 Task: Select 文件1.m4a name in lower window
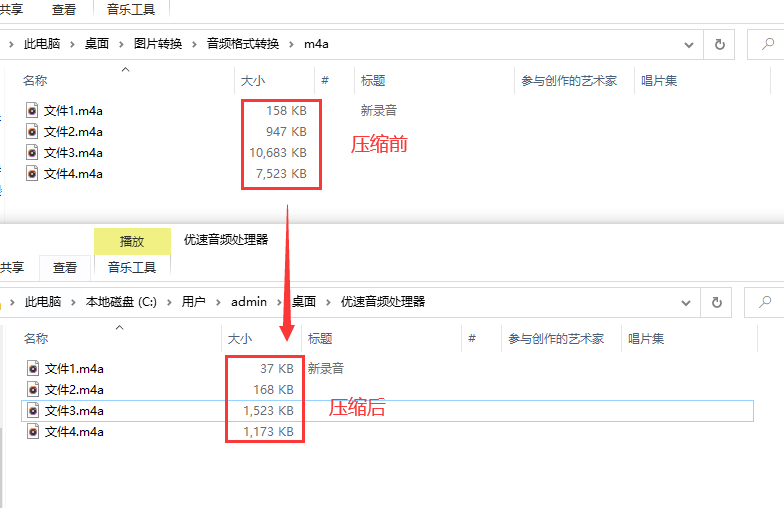[74, 368]
